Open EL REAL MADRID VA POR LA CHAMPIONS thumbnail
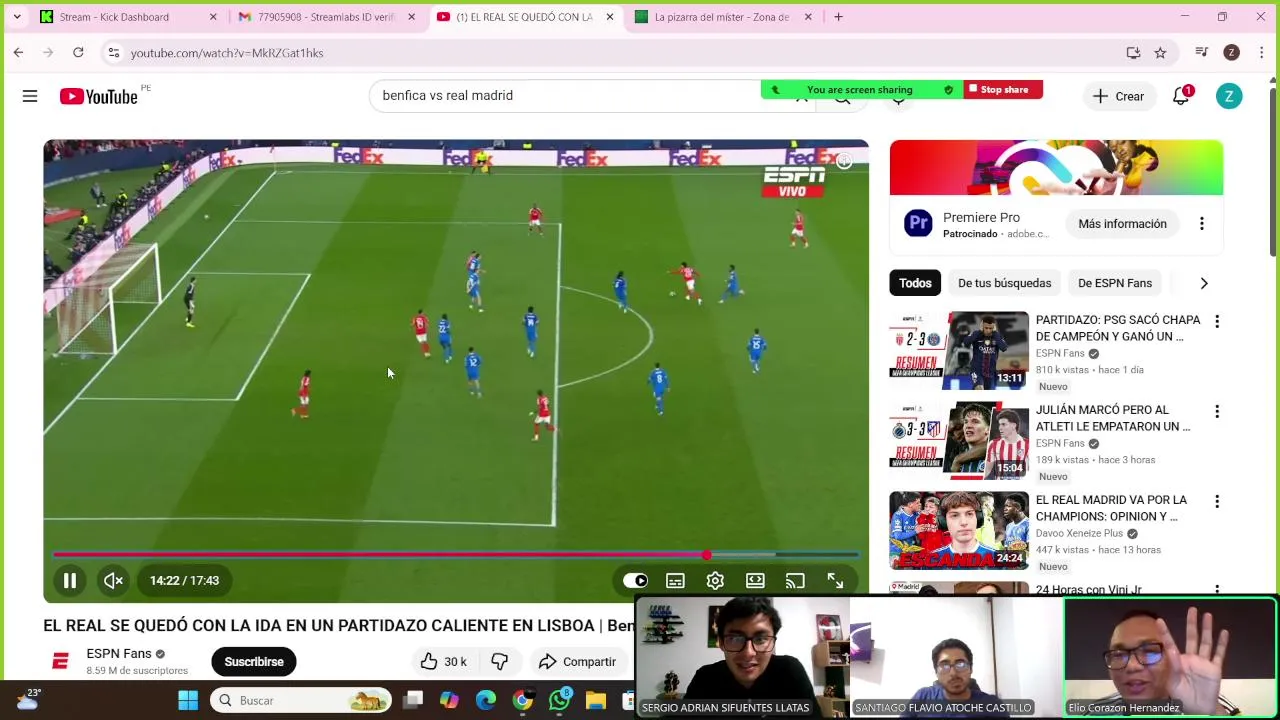This screenshot has height=720, width=1280. point(959,530)
